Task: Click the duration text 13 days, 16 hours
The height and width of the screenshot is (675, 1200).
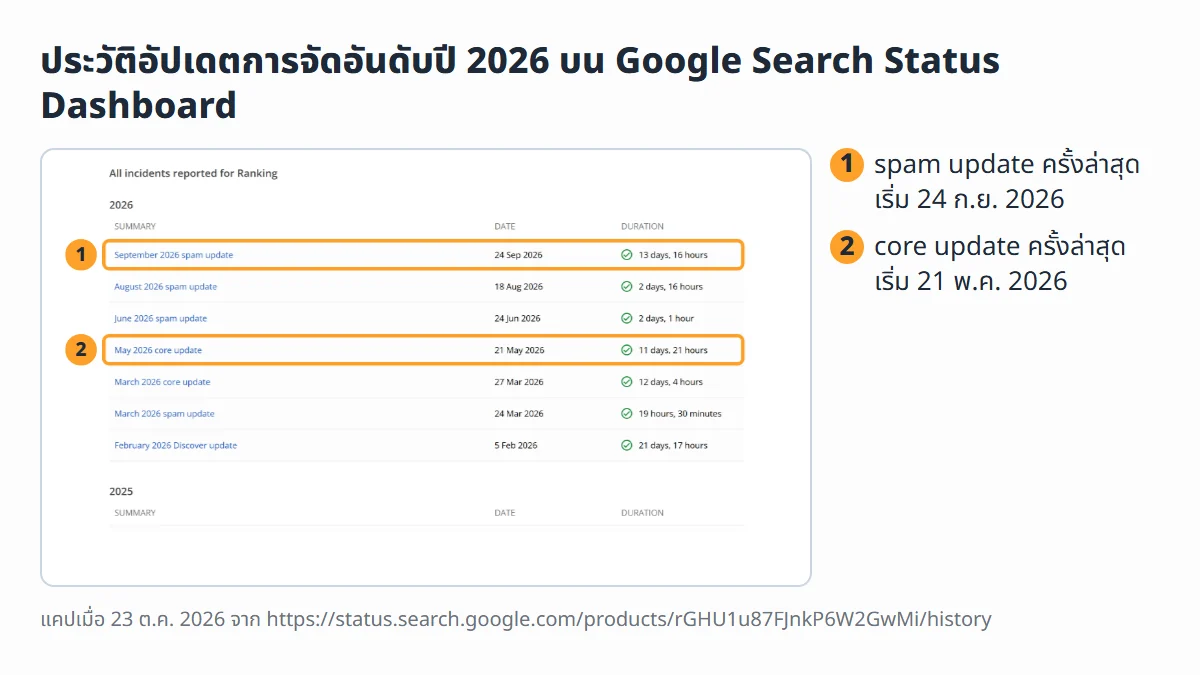Action: (673, 255)
